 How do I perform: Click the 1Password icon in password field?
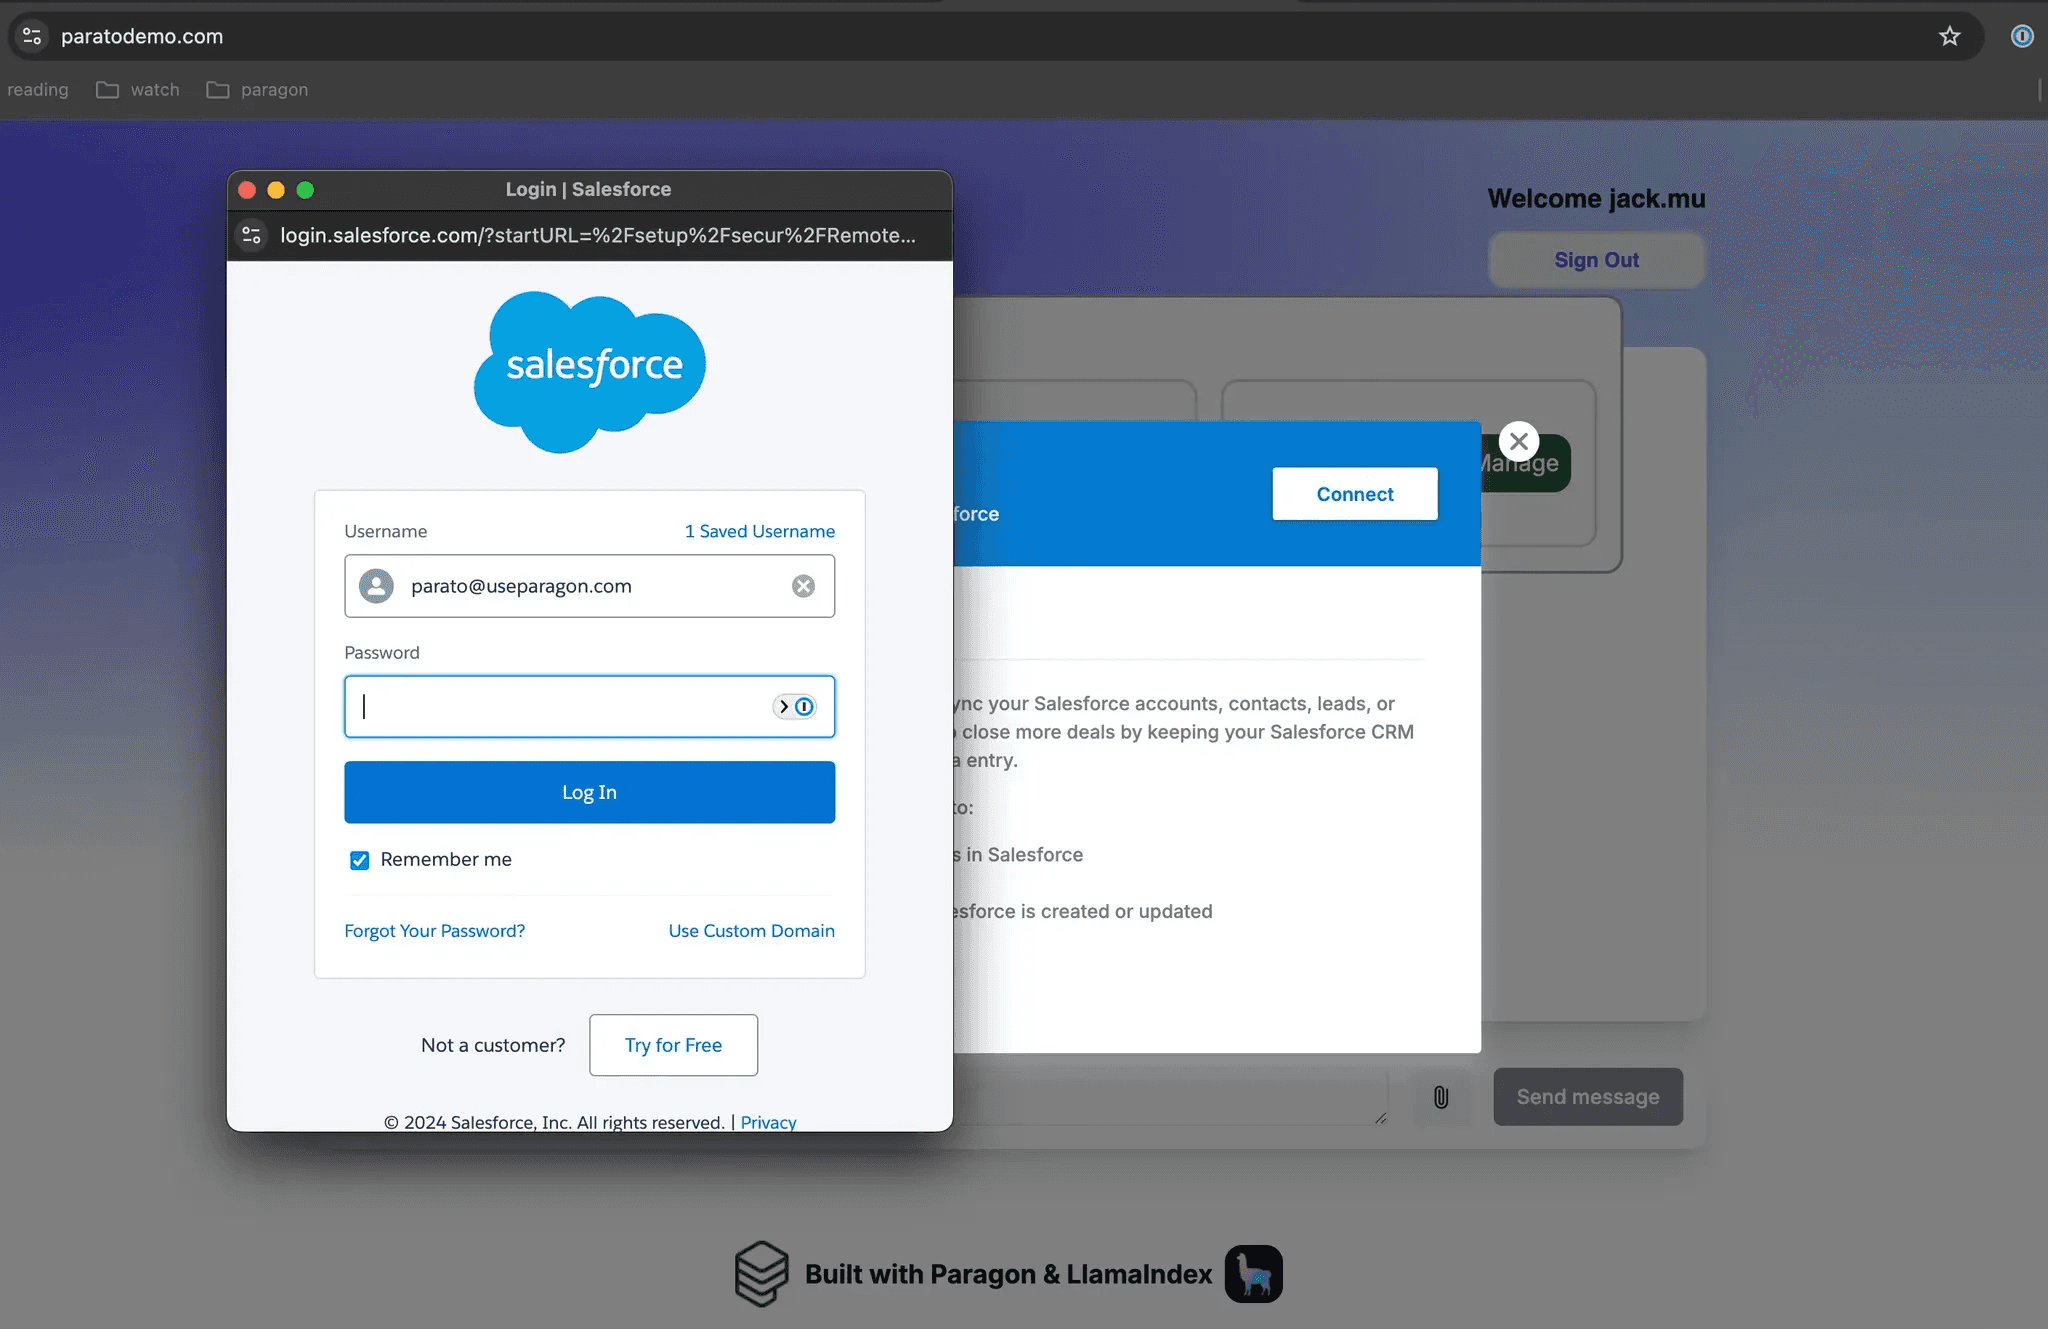click(804, 707)
